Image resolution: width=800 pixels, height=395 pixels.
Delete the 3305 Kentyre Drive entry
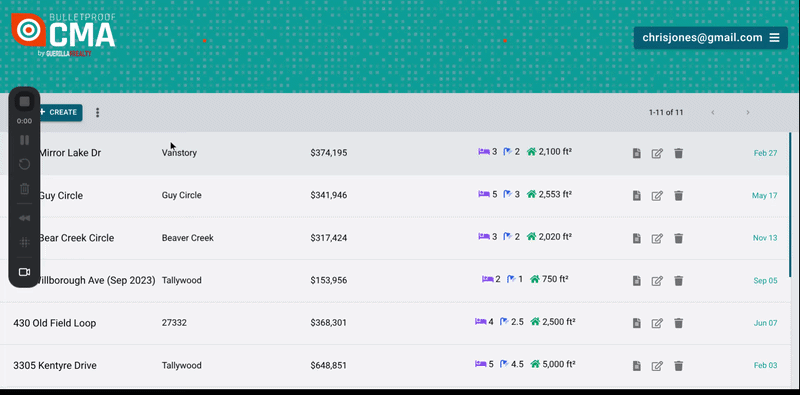[678, 365]
